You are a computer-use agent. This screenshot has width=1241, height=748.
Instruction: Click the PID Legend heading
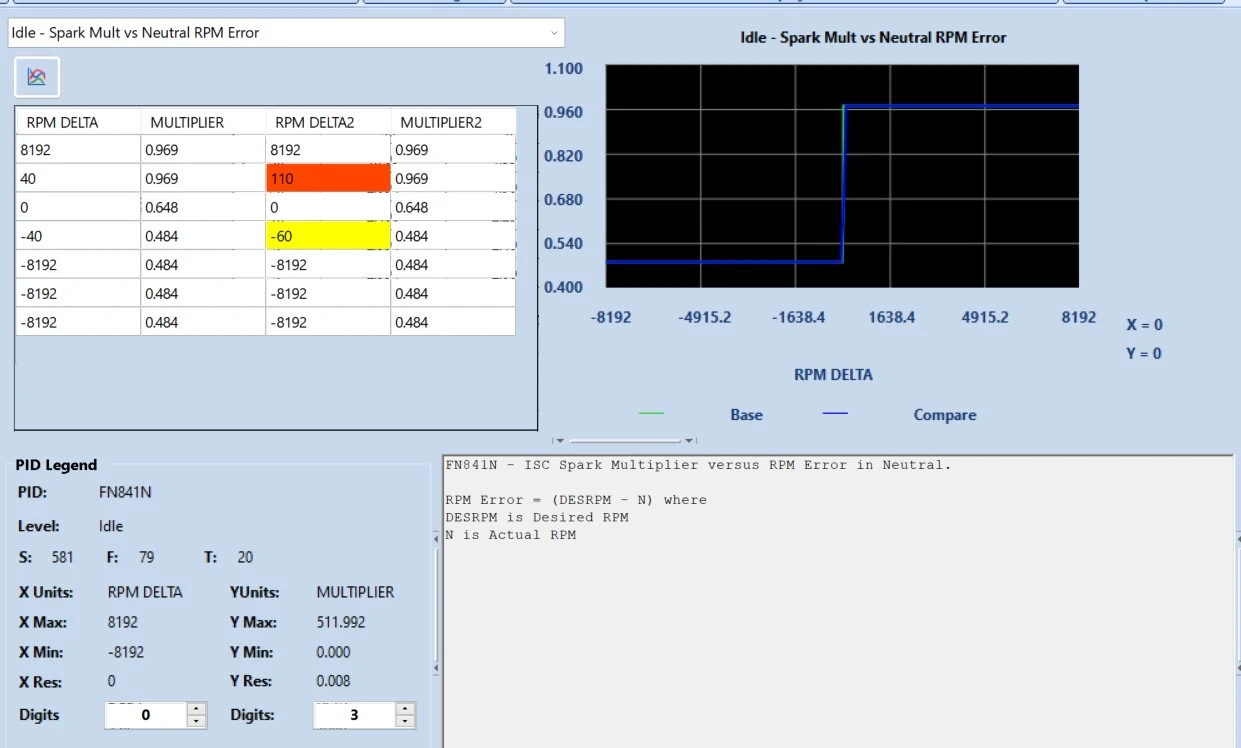tap(57, 465)
